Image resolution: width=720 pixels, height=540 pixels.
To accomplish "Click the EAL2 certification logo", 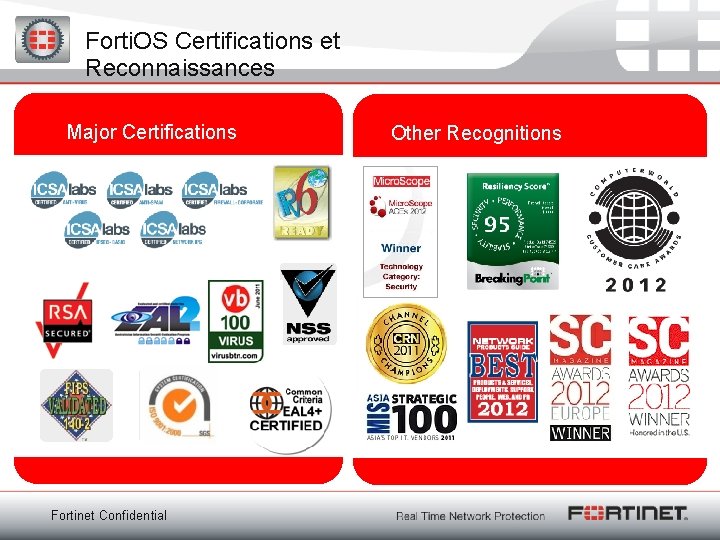I will (x=156, y=320).
